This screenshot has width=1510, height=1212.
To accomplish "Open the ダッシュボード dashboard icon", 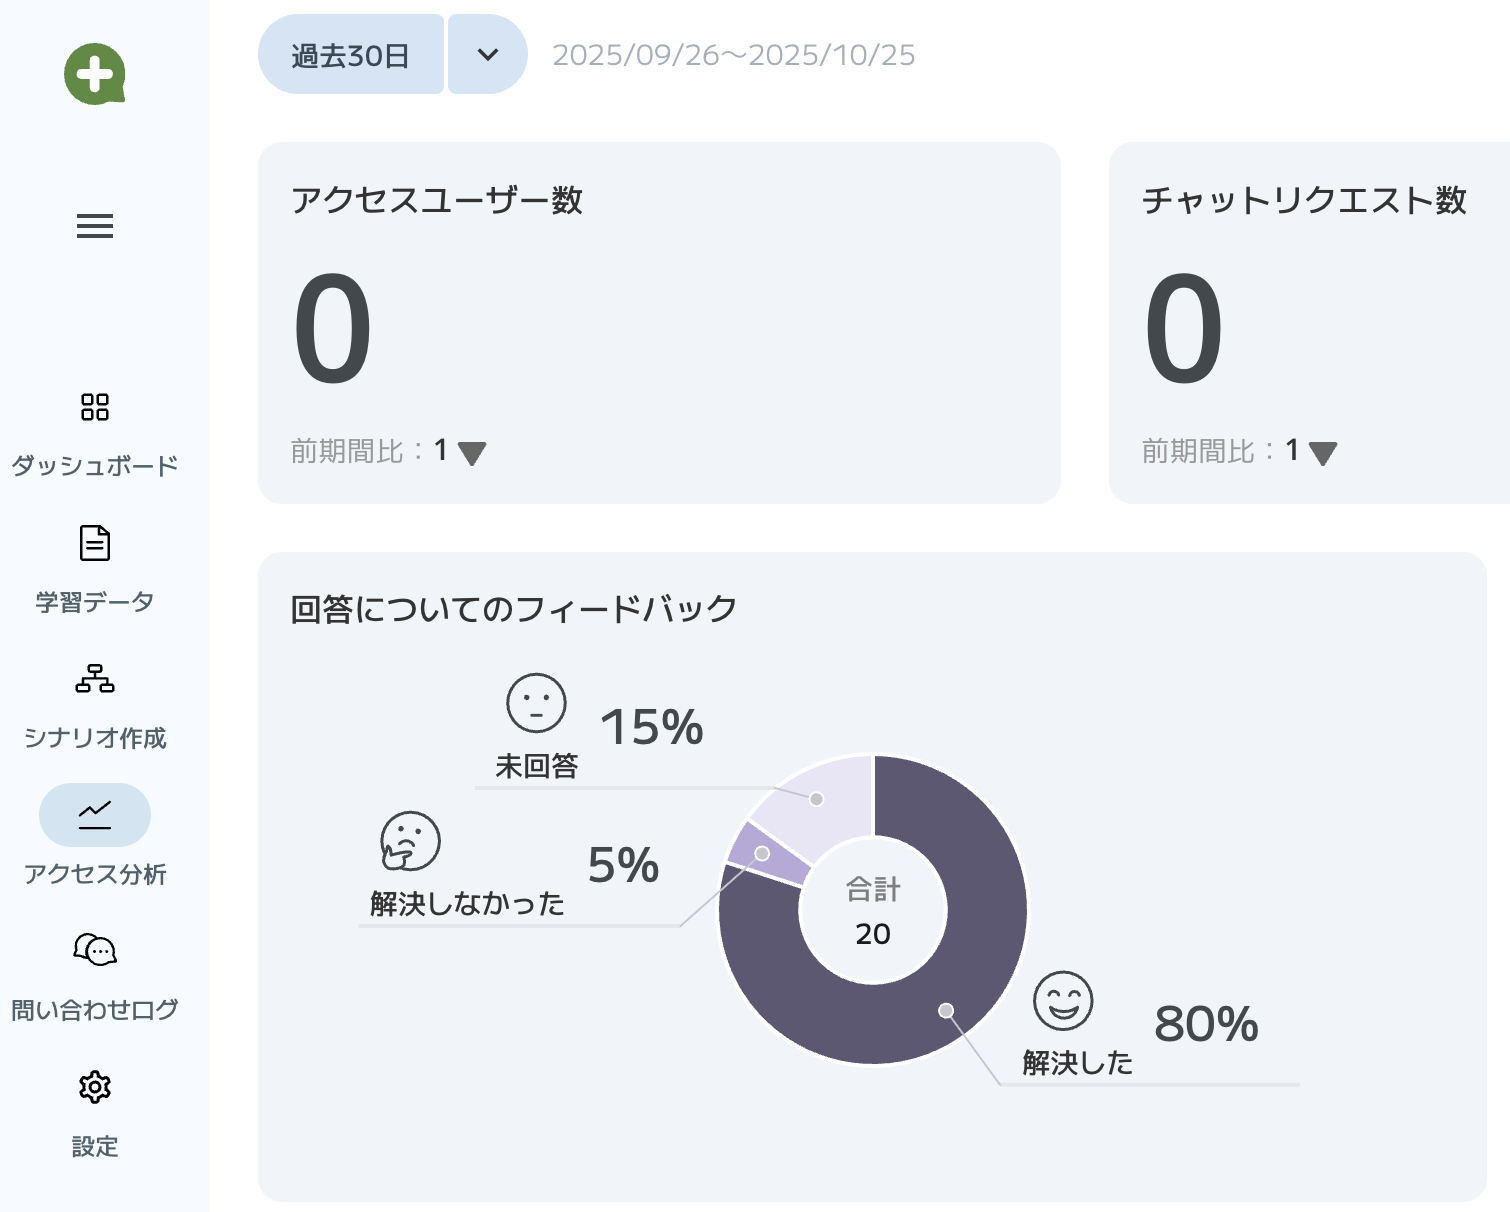I will (95, 407).
